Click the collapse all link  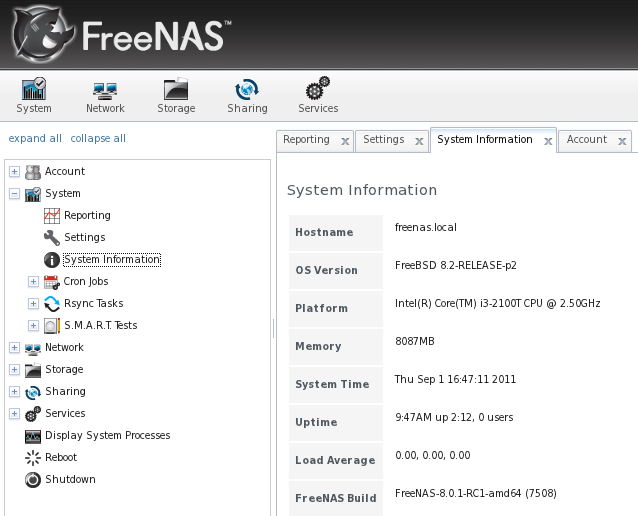98,138
